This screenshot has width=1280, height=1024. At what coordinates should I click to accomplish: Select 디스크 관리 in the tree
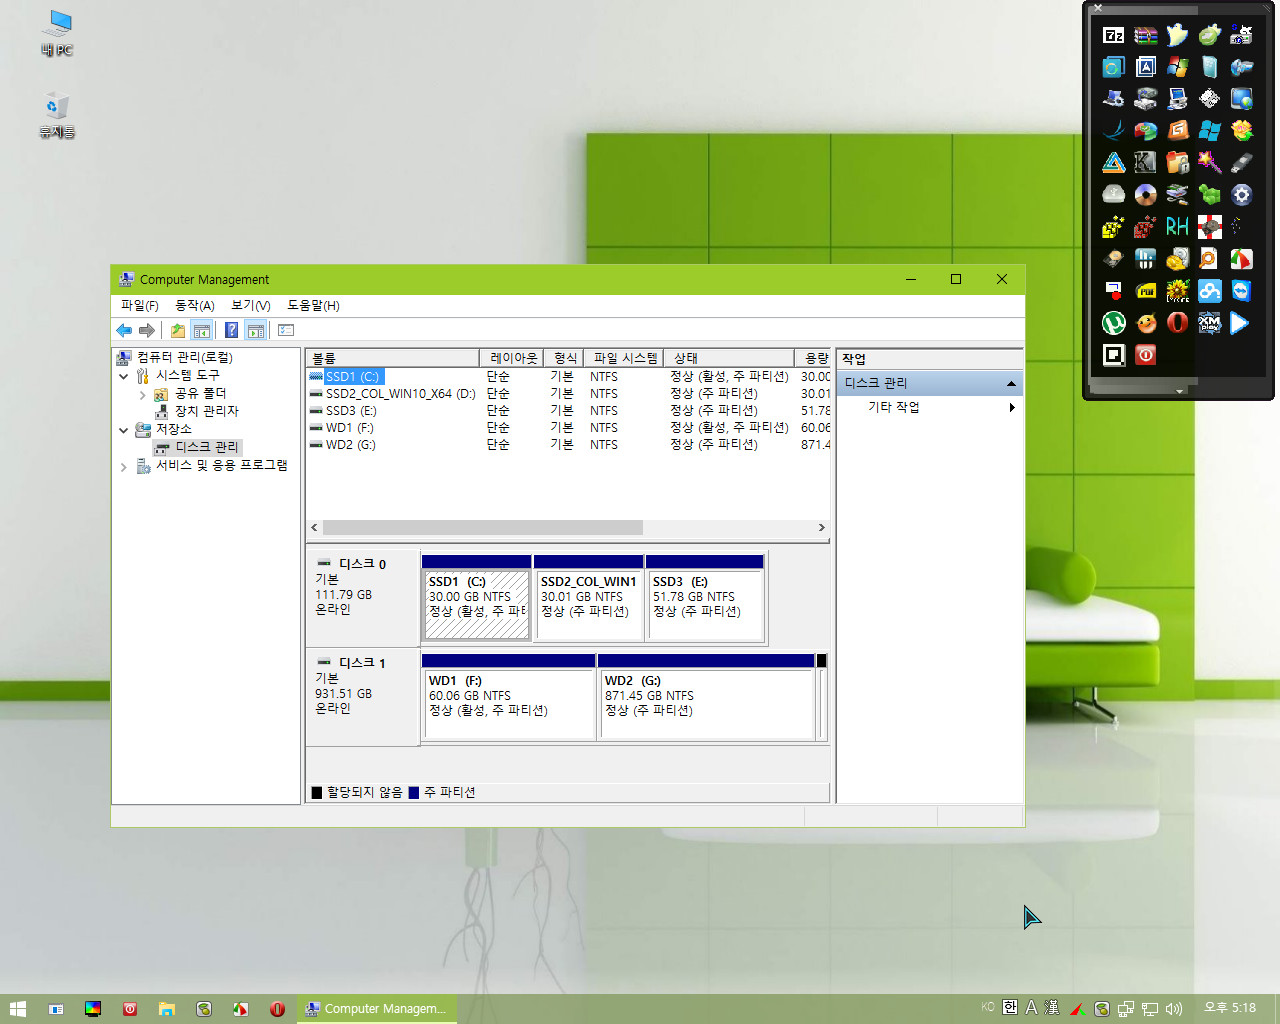pos(207,447)
